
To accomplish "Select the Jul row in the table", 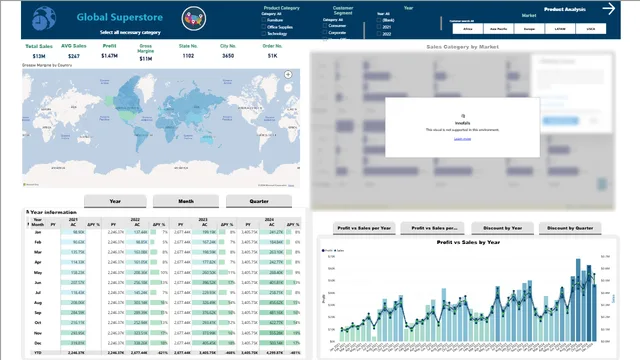I will [166, 293].
